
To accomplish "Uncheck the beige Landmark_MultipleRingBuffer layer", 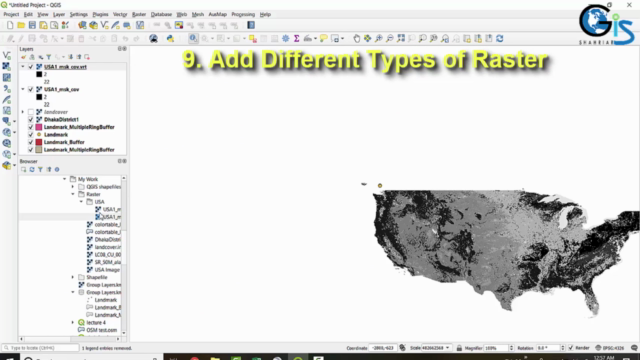I will pos(31,149).
